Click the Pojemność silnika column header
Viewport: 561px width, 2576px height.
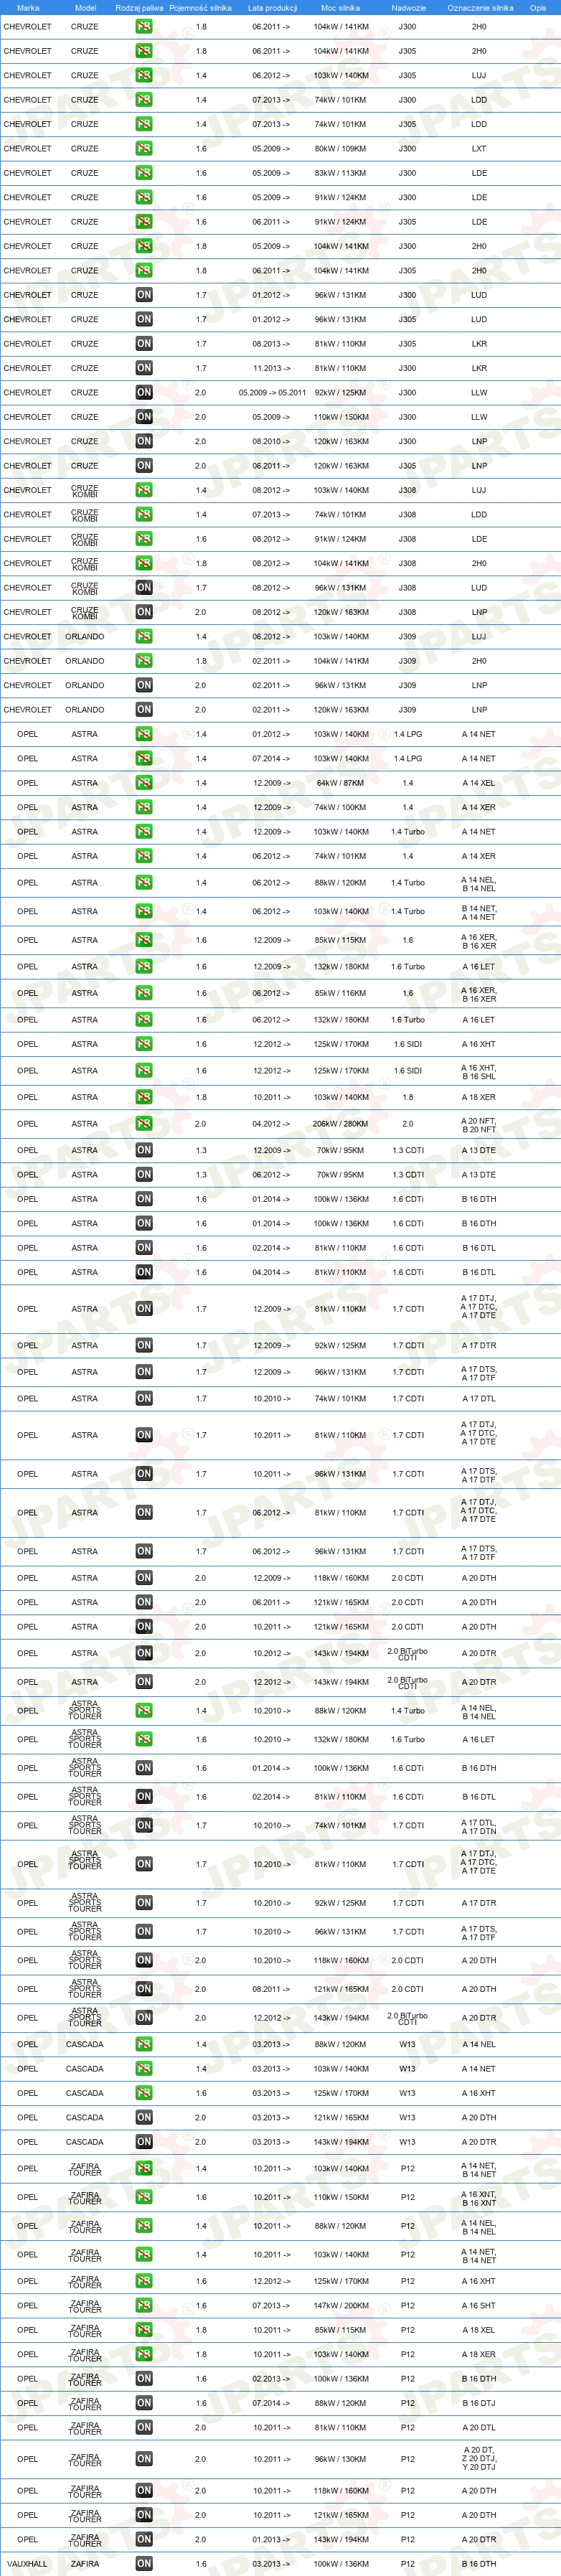(200, 7)
